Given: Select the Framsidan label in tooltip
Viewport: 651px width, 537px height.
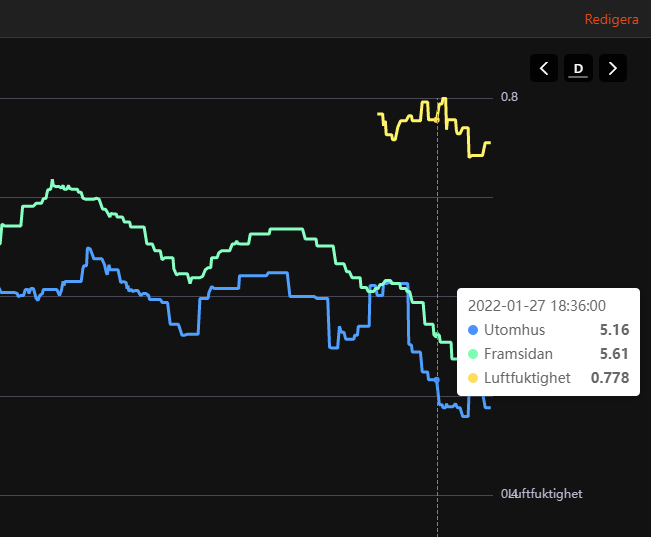Looking at the screenshot, I should [x=518, y=354].
